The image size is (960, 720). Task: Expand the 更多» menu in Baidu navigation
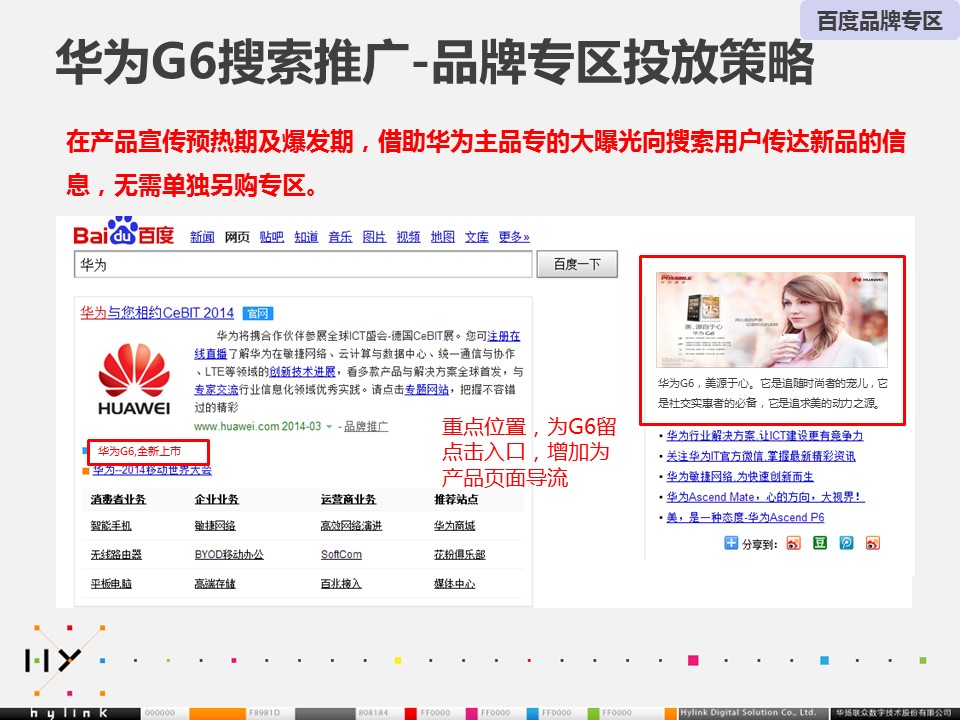[x=513, y=237]
